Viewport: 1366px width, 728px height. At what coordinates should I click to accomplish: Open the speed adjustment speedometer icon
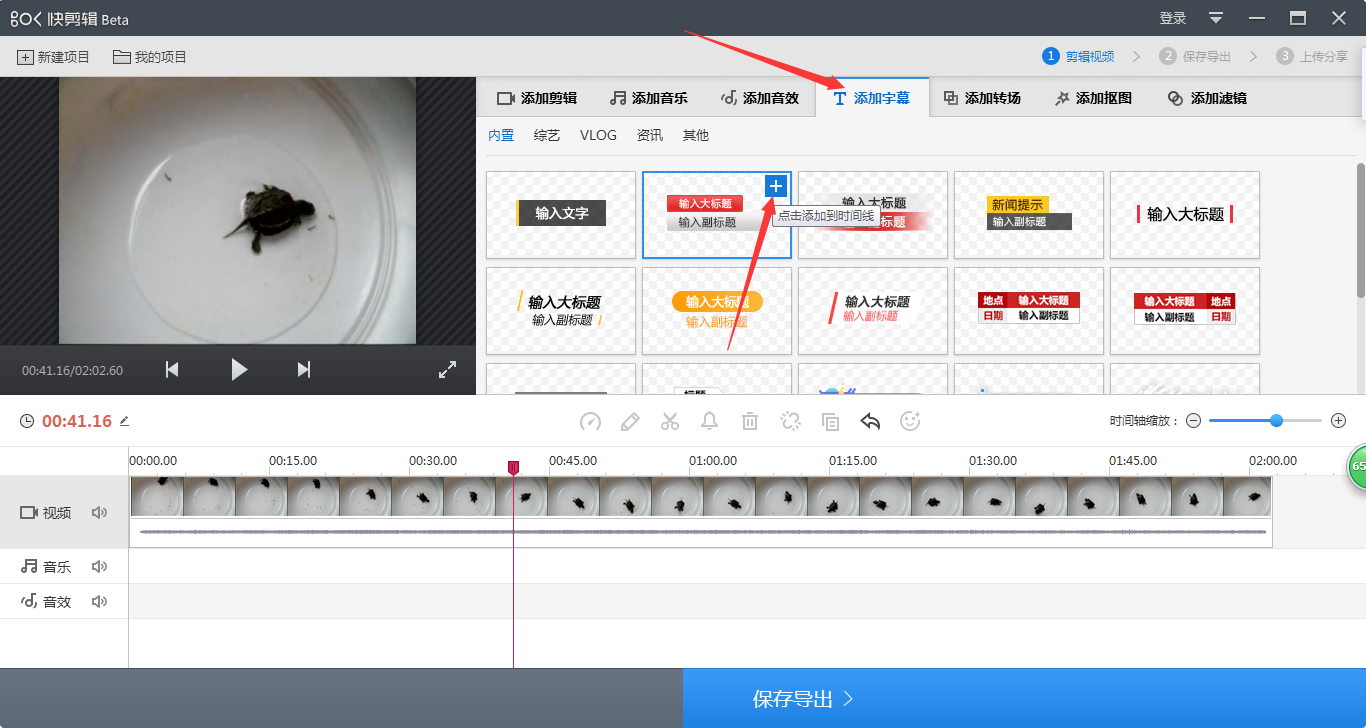click(590, 421)
